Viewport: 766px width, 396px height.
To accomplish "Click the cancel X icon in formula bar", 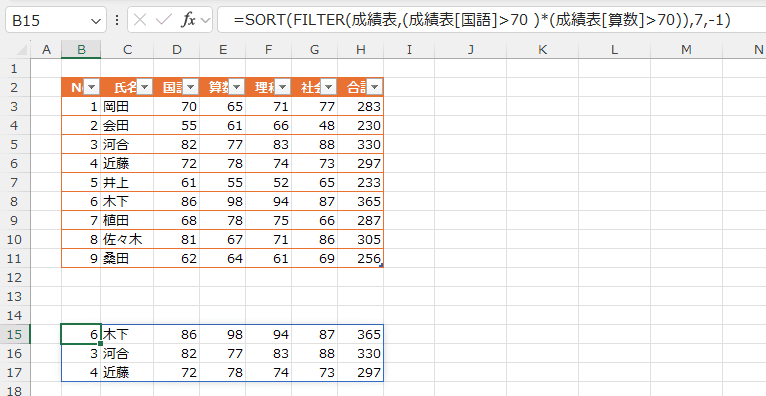I will point(140,20).
